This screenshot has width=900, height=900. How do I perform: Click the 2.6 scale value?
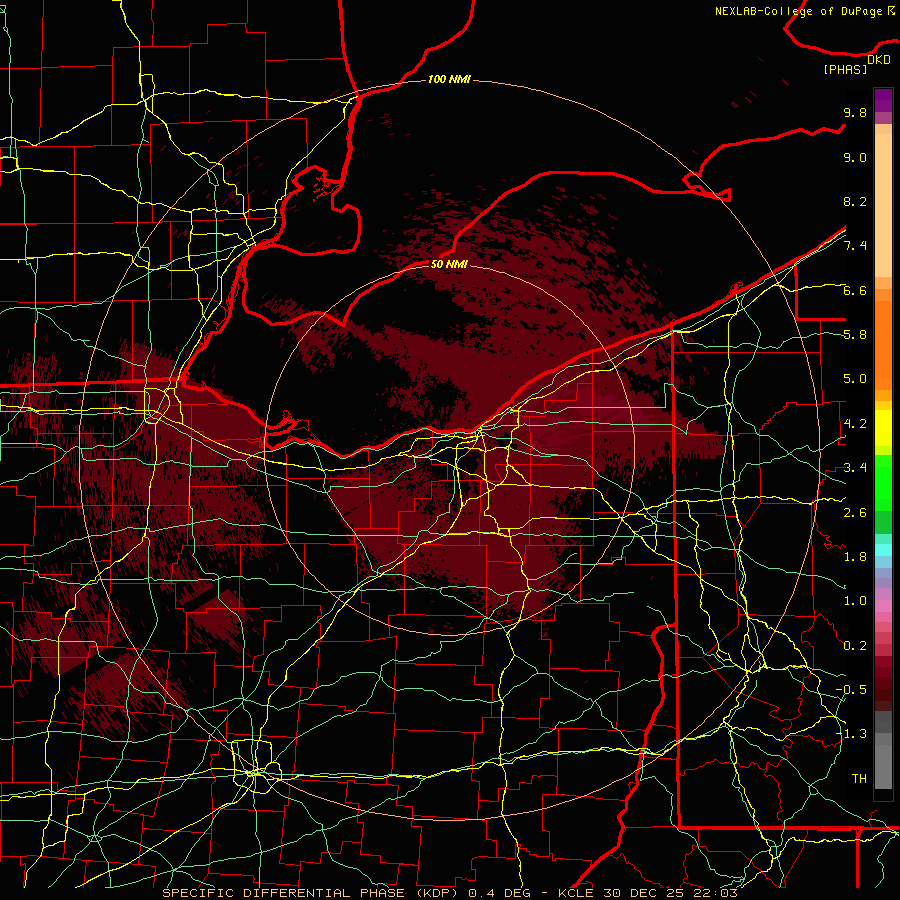pyautogui.click(x=855, y=513)
